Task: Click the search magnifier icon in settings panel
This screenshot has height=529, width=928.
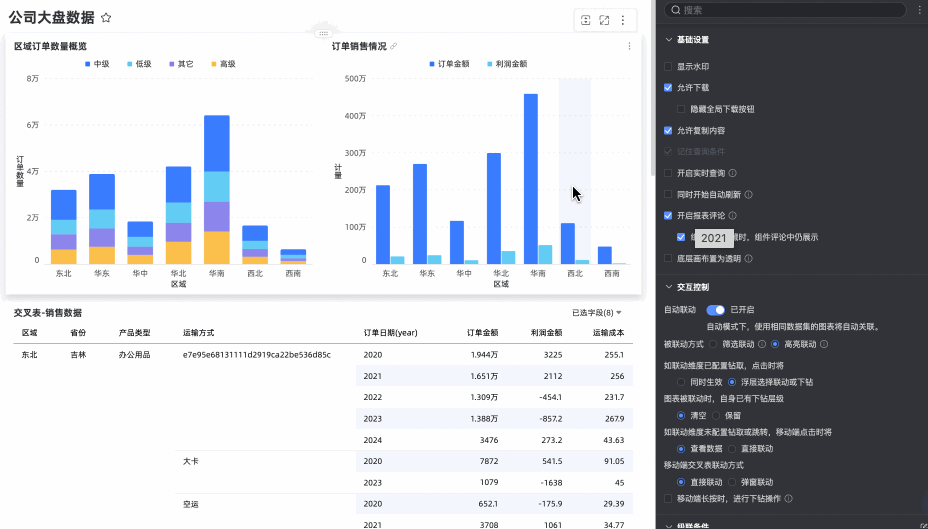Action: [x=675, y=10]
